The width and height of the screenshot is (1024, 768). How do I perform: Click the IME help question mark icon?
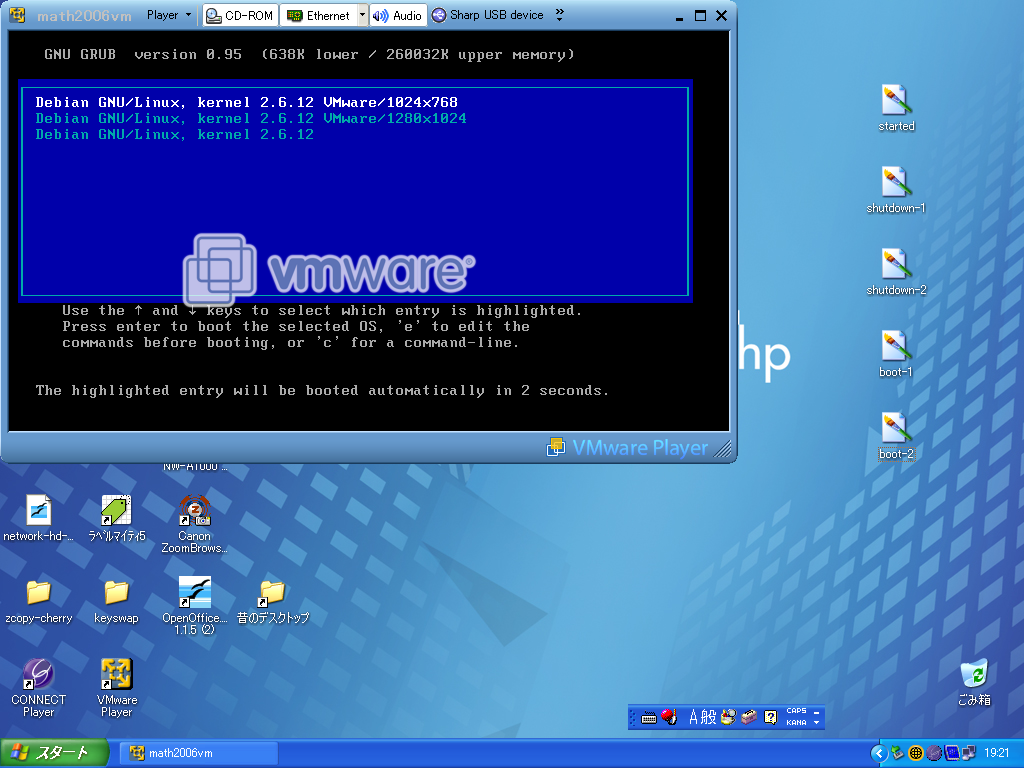point(770,717)
